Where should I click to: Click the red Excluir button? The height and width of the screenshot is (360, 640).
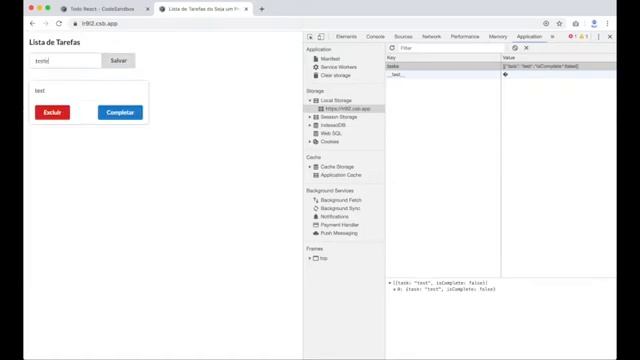[x=52, y=112]
